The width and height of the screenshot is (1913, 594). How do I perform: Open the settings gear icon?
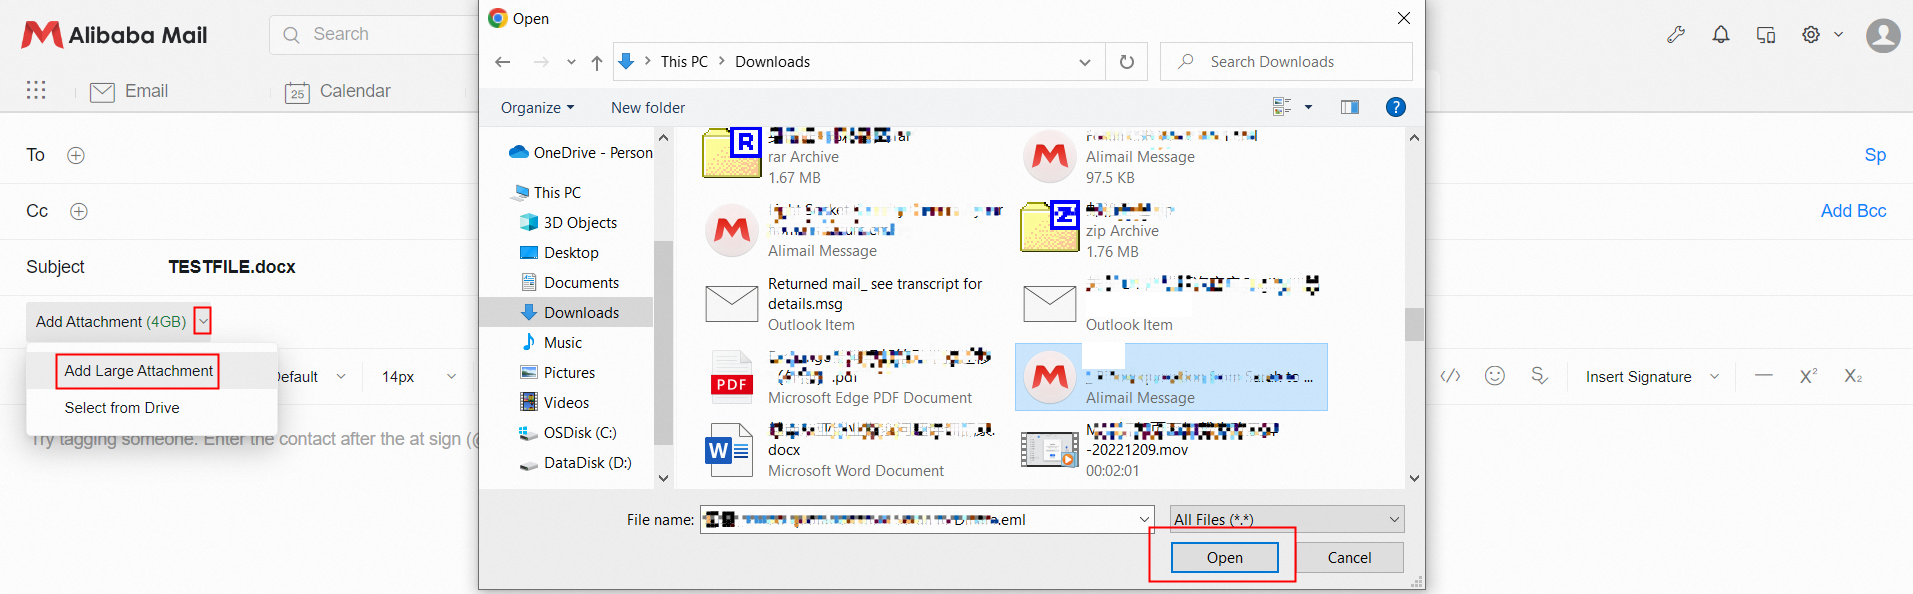(1811, 35)
